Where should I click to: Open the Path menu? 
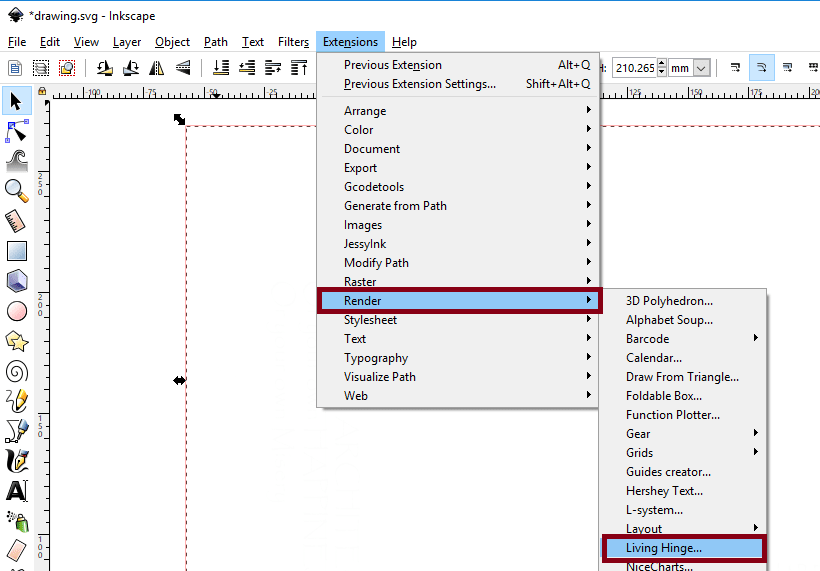(215, 42)
